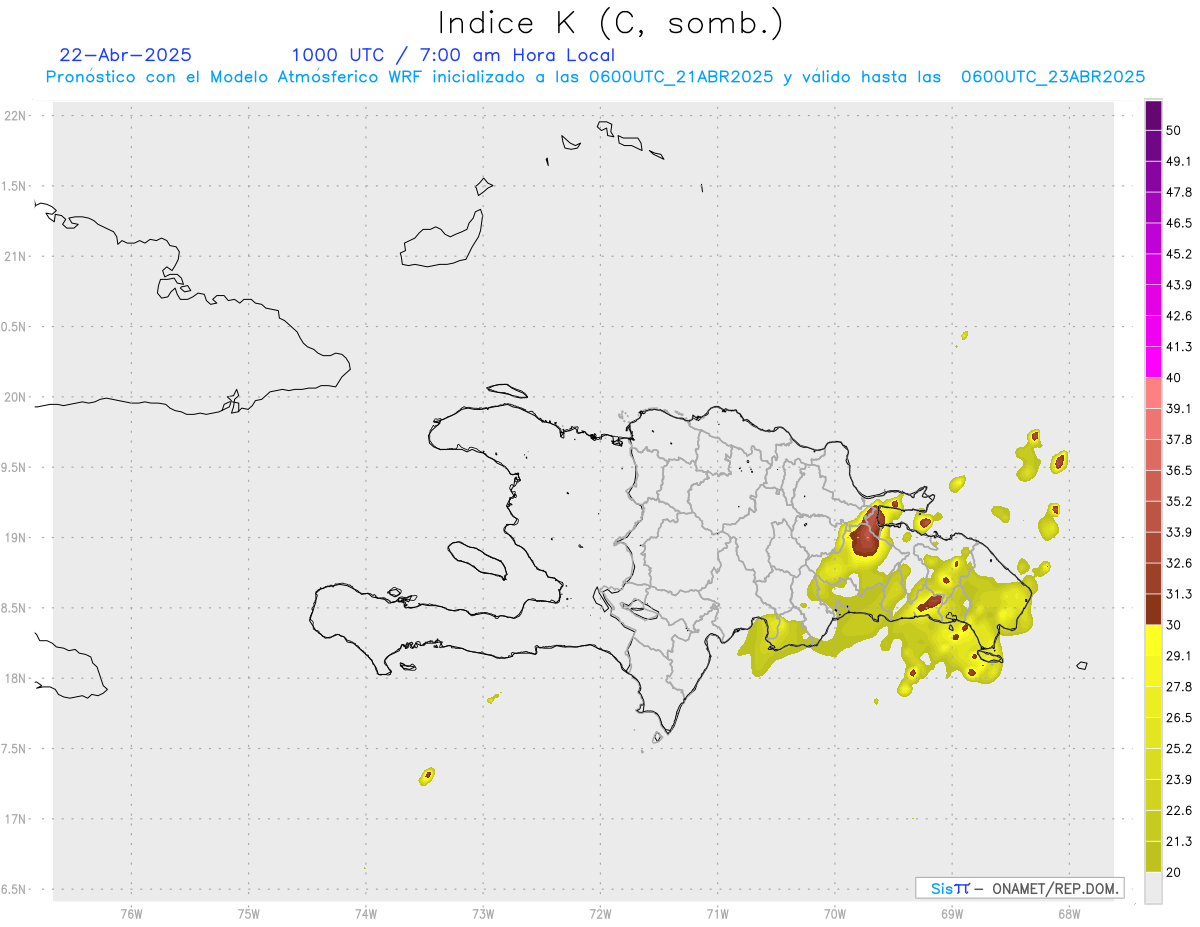Click the 69W longitude label
The width and height of the screenshot is (1200, 927).
952,913
